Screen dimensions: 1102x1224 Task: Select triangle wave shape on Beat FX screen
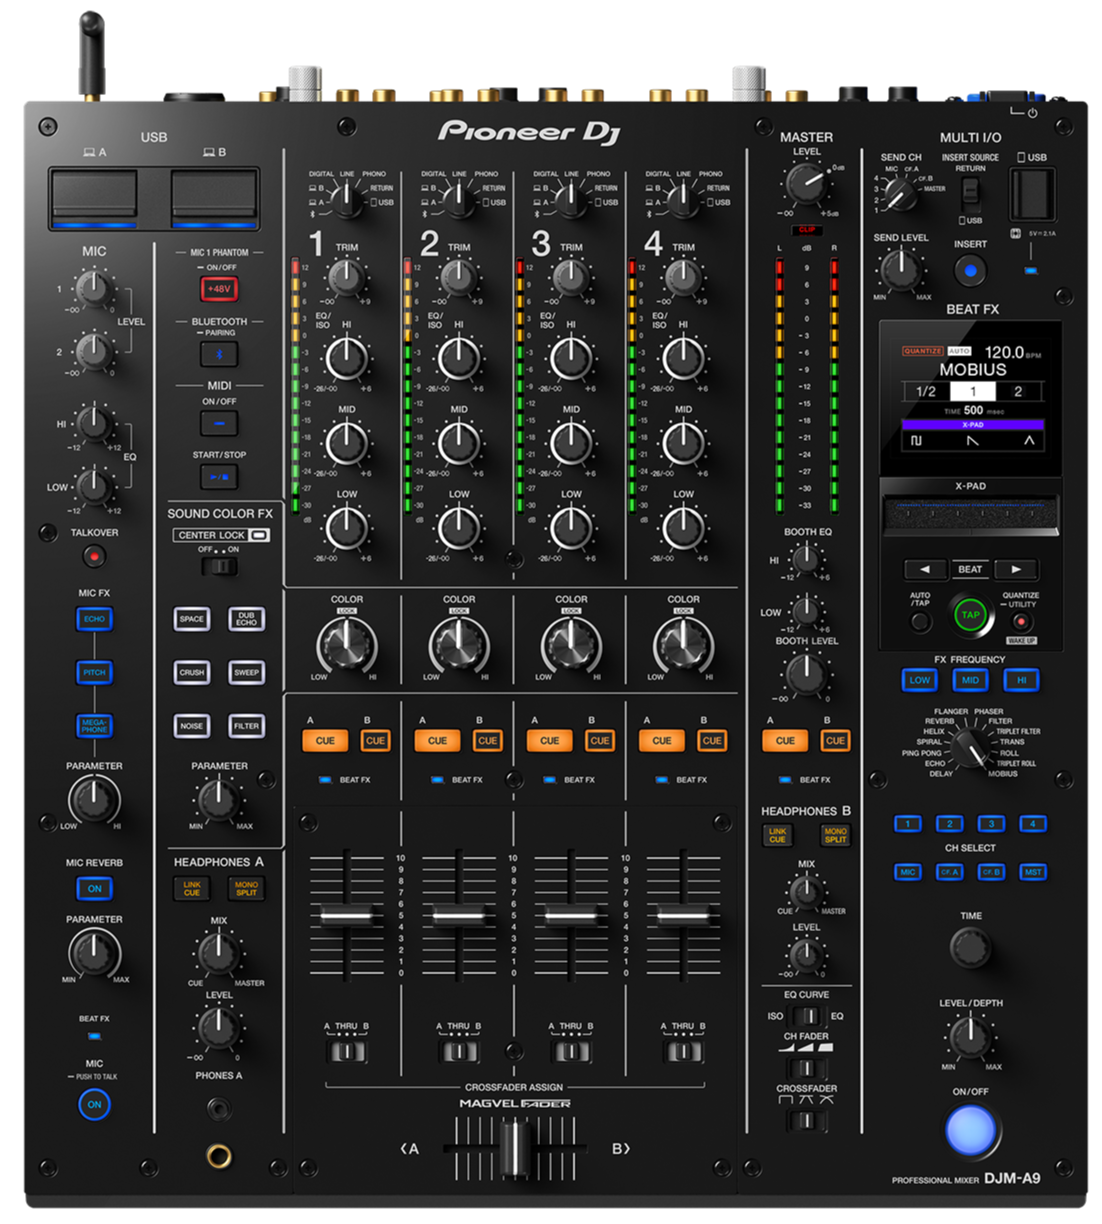tap(1029, 440)
